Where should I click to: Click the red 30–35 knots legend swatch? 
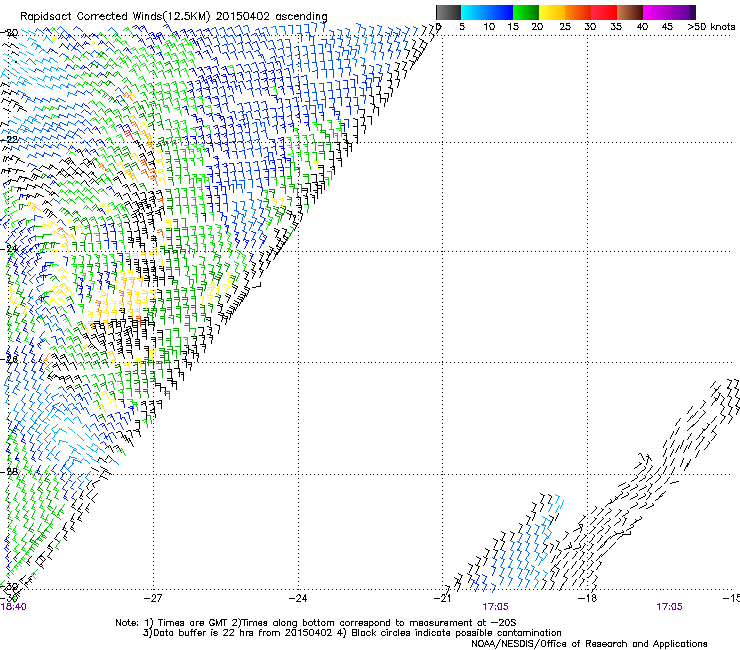click(604, 12)
